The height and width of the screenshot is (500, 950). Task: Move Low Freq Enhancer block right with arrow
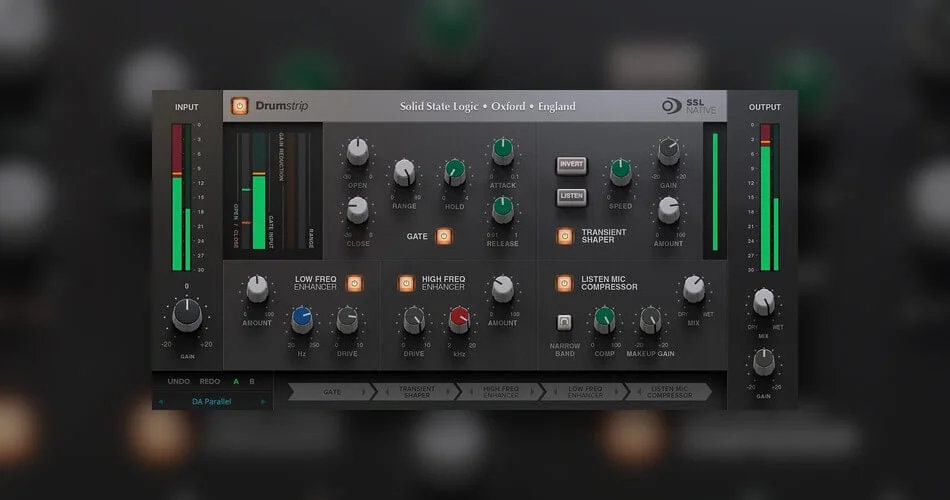(x=616, y=392)
